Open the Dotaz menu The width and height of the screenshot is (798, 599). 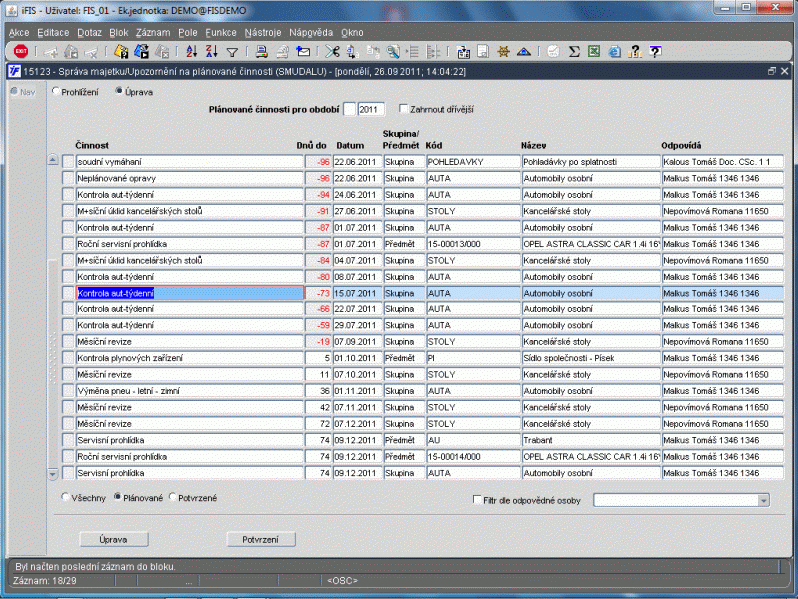[90, 33]
